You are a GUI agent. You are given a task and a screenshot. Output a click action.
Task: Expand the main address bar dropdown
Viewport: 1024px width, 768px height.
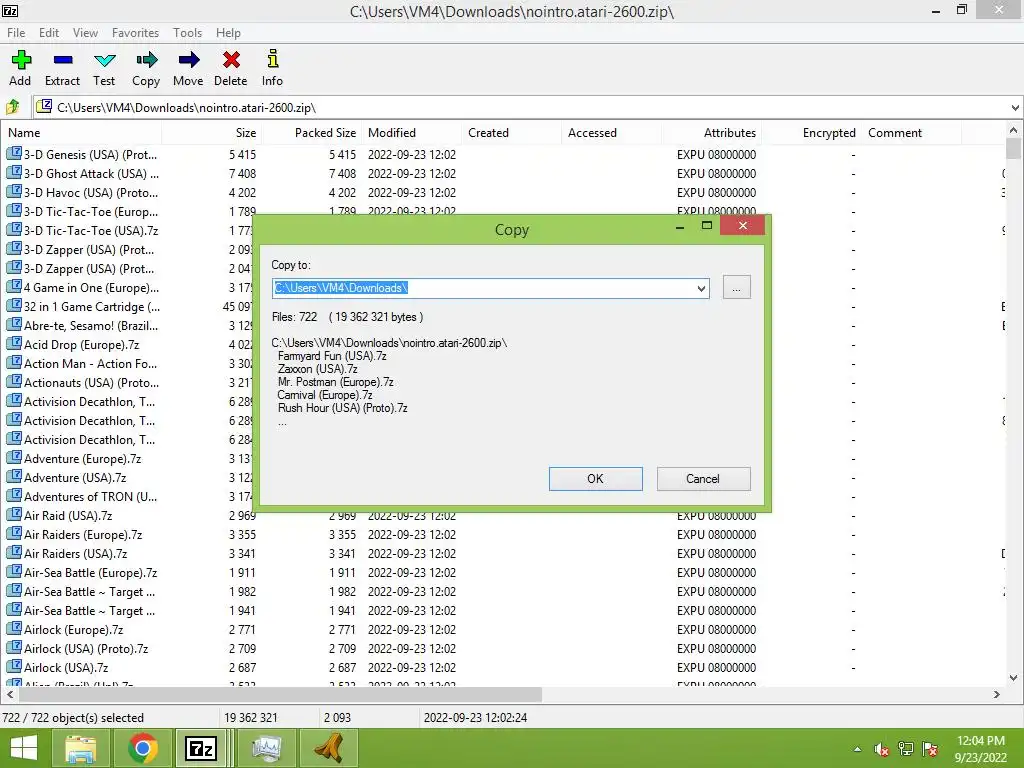[1015, 108]
